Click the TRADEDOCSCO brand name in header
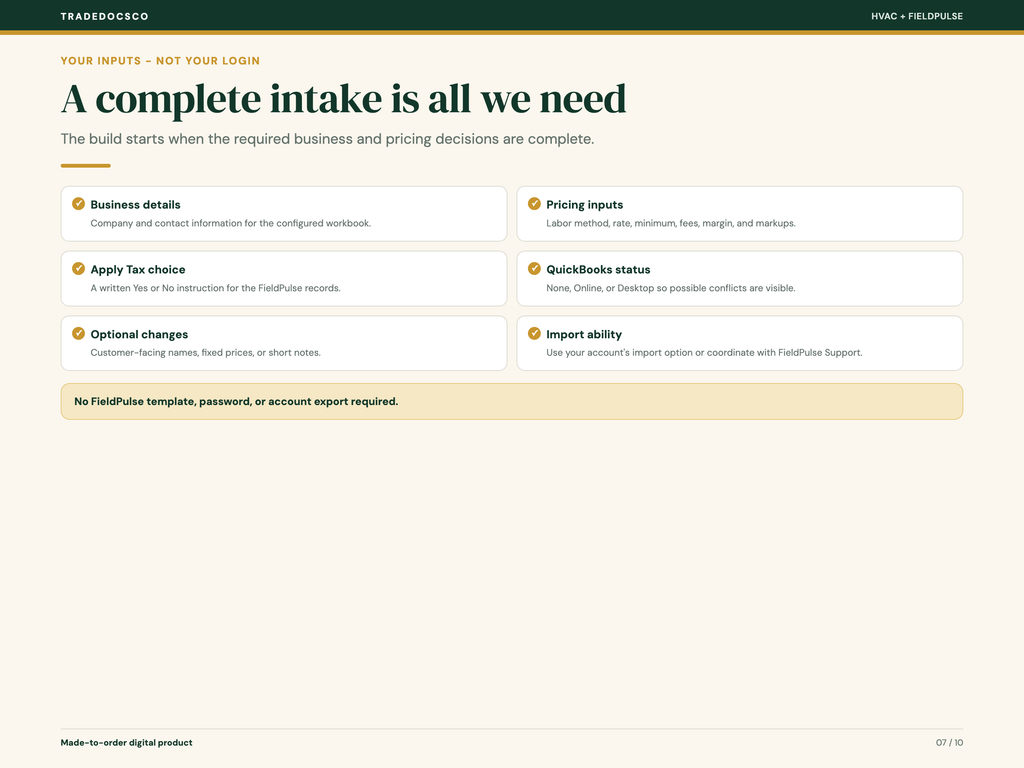The image size is (1024, 768). (104, 16)
